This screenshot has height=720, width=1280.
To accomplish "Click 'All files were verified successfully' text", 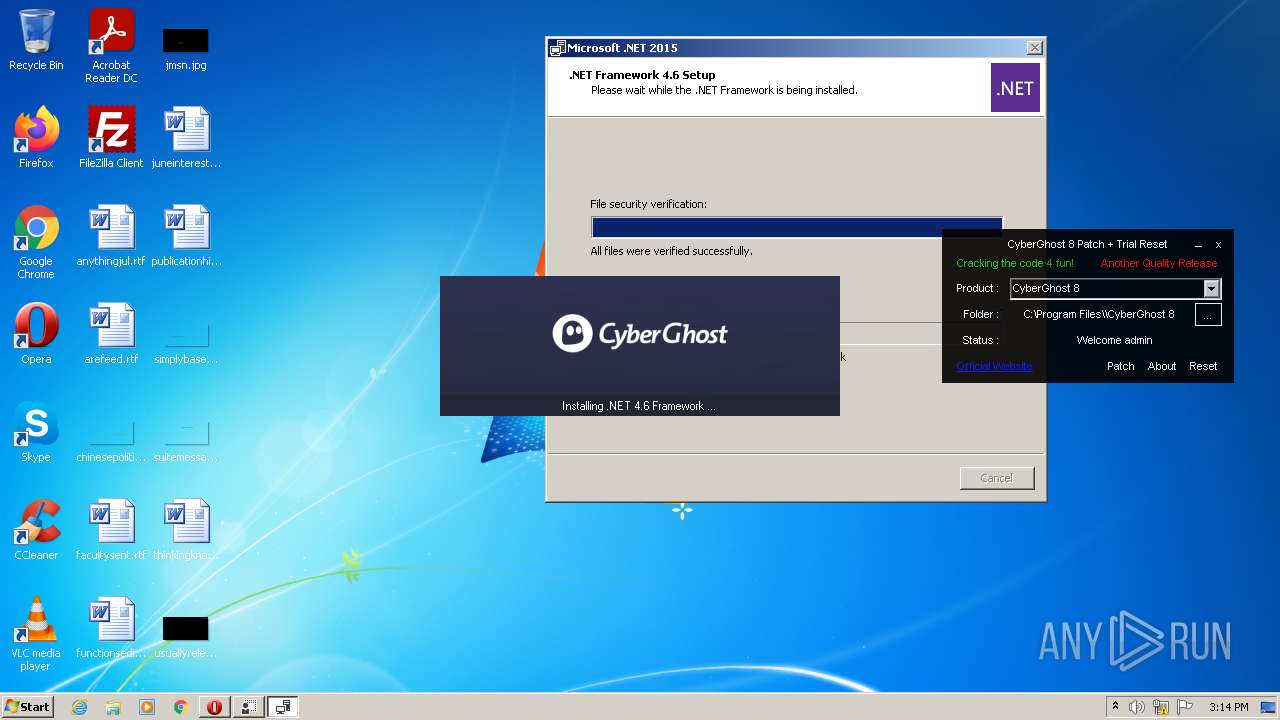I will pos(671,251).
